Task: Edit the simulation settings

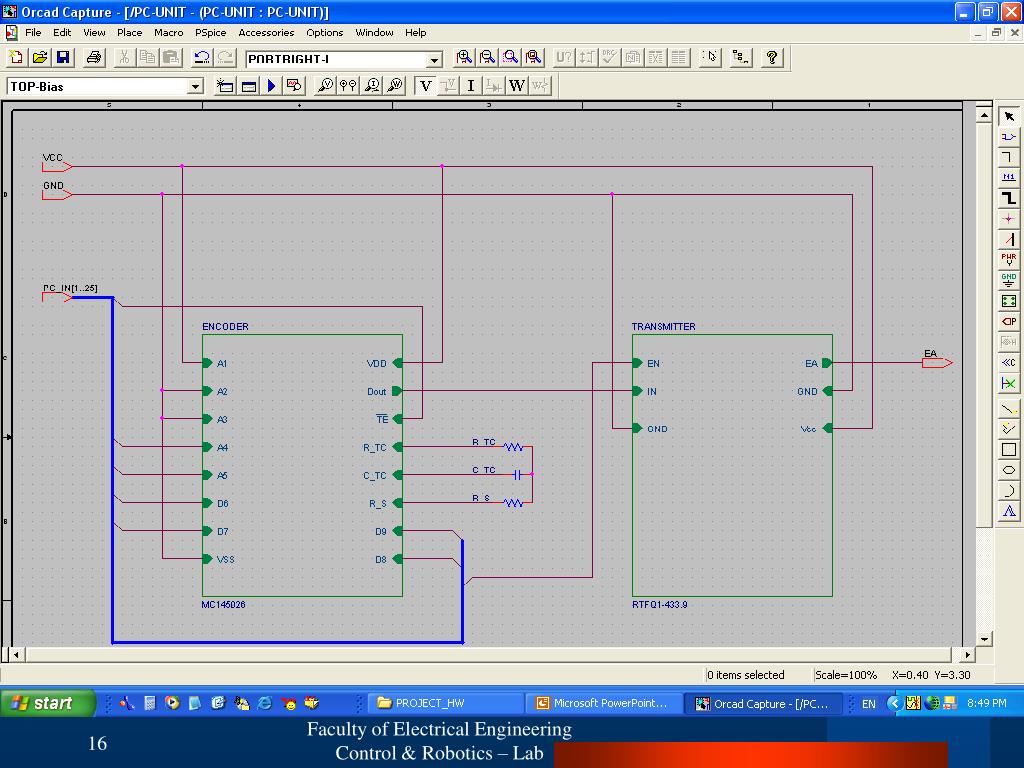Action: click(x=248, y=86)
